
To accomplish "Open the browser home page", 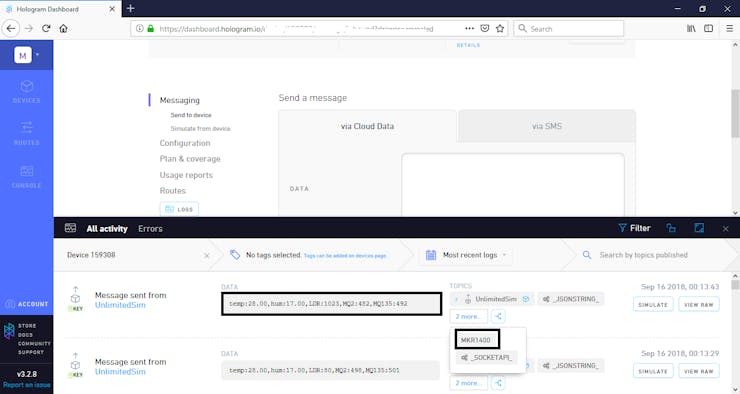I will coord(63,28).
